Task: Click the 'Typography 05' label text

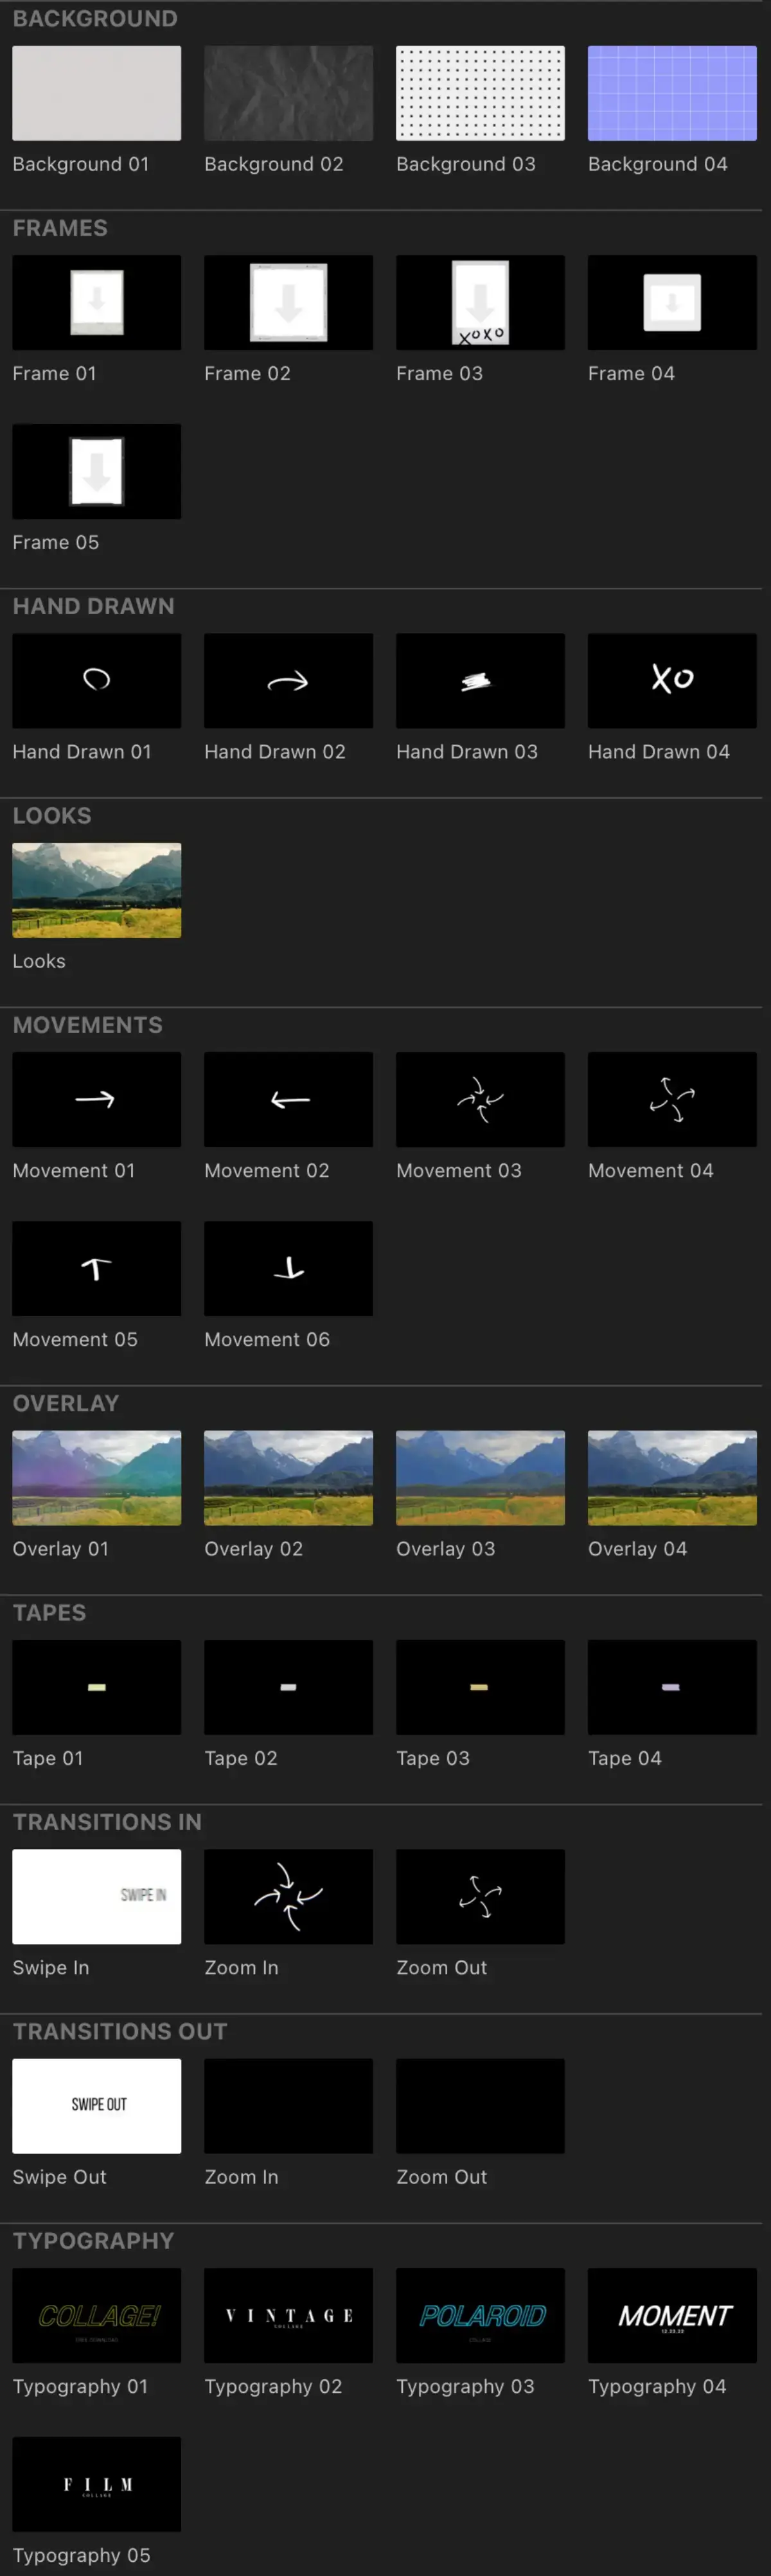Action: click(81, 2555)
